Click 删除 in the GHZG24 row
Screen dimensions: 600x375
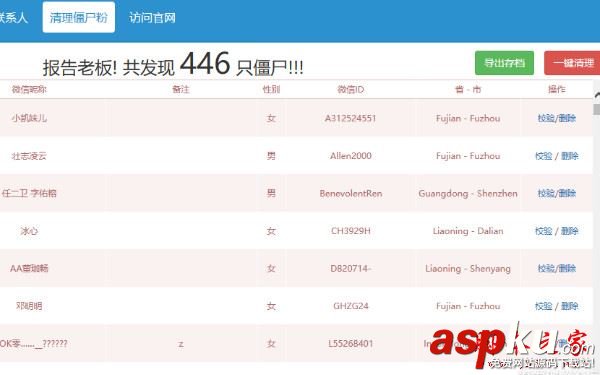pos(570,306)
